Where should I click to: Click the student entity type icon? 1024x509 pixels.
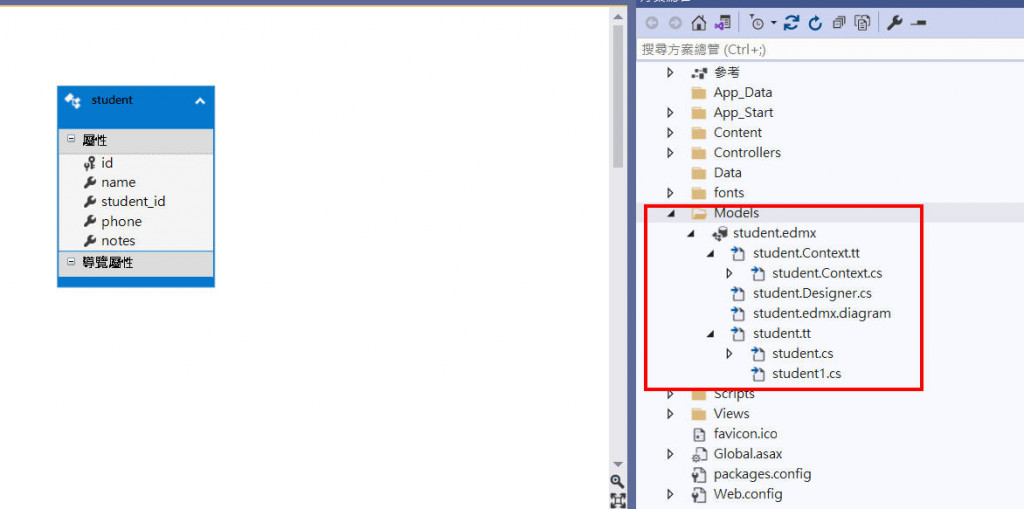tap(72, 101)
